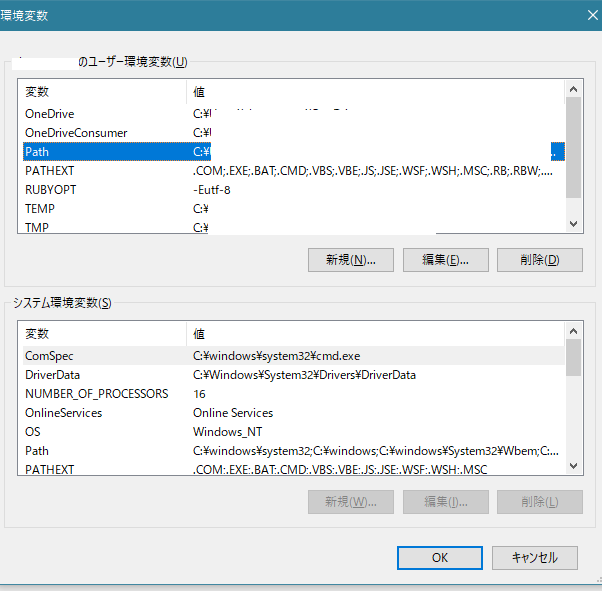Image resolution: width=602 pixels, height=591 pixels.
Task: Confirm with the OK button
Action: (440, 558)
